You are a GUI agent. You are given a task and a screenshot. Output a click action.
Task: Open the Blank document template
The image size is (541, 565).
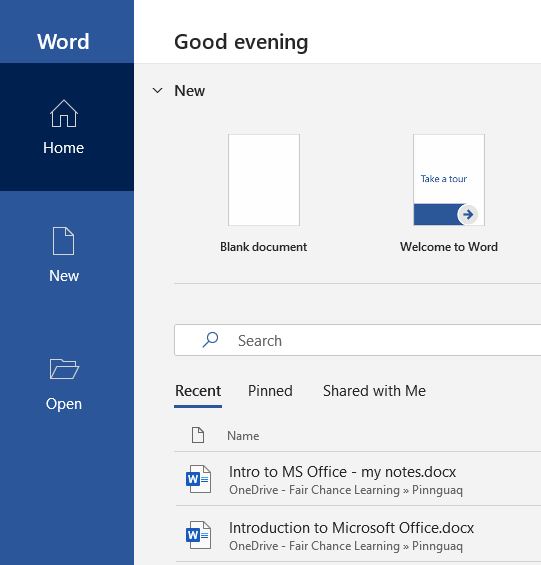point(264,180)
